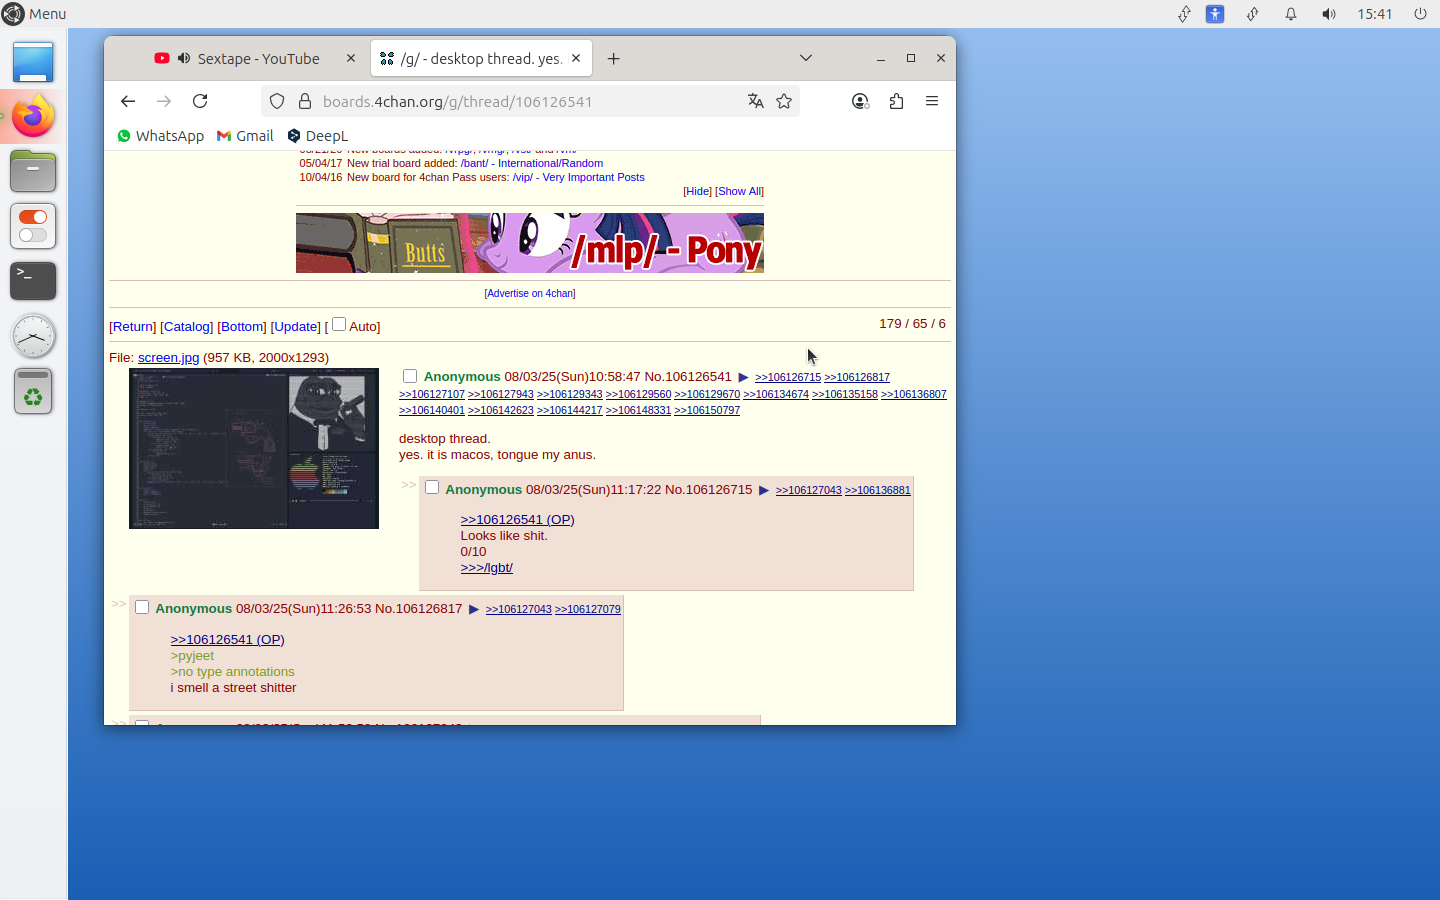Go back with the browser back arrow
Screen dimensions: 1440x900
pyautogui.click(x=128, y=101)
